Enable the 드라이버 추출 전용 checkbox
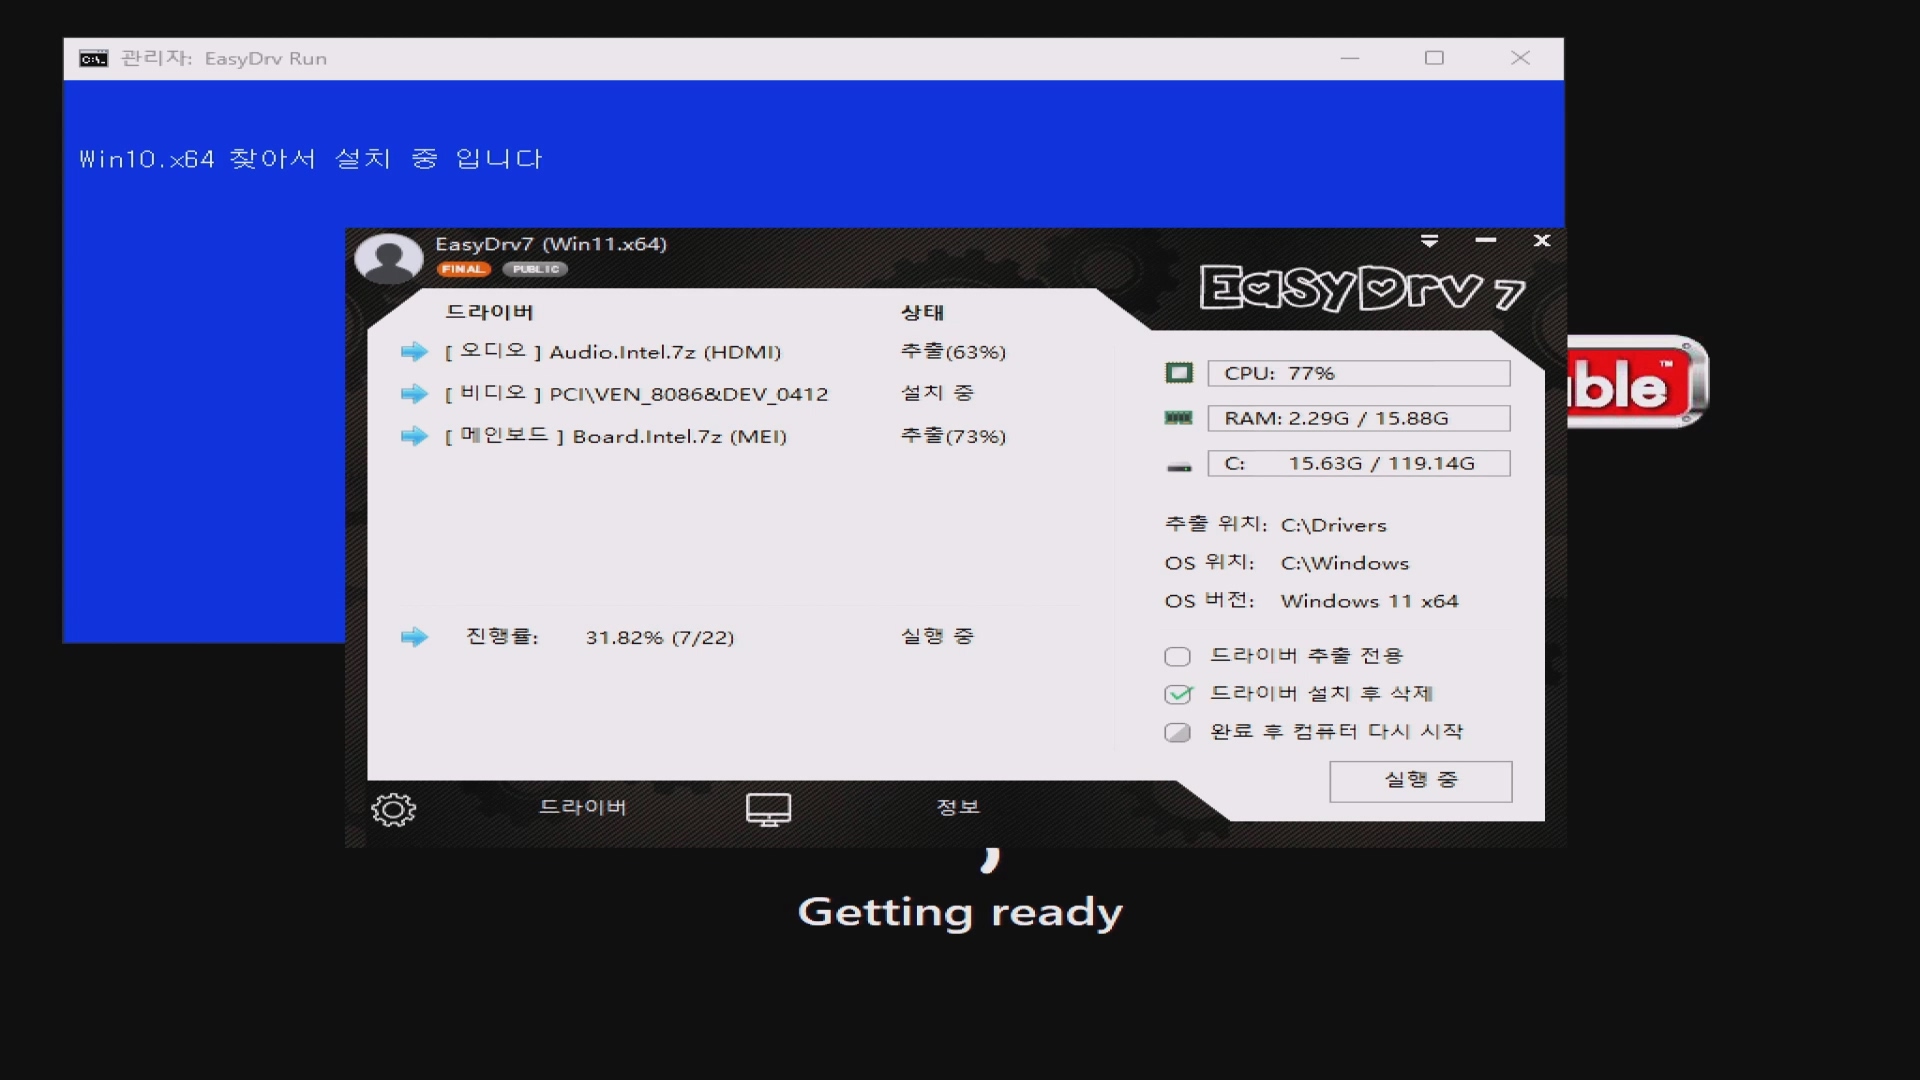Image resolution: width=1920 pixels, height=1080 pixels. [1177, 657]
